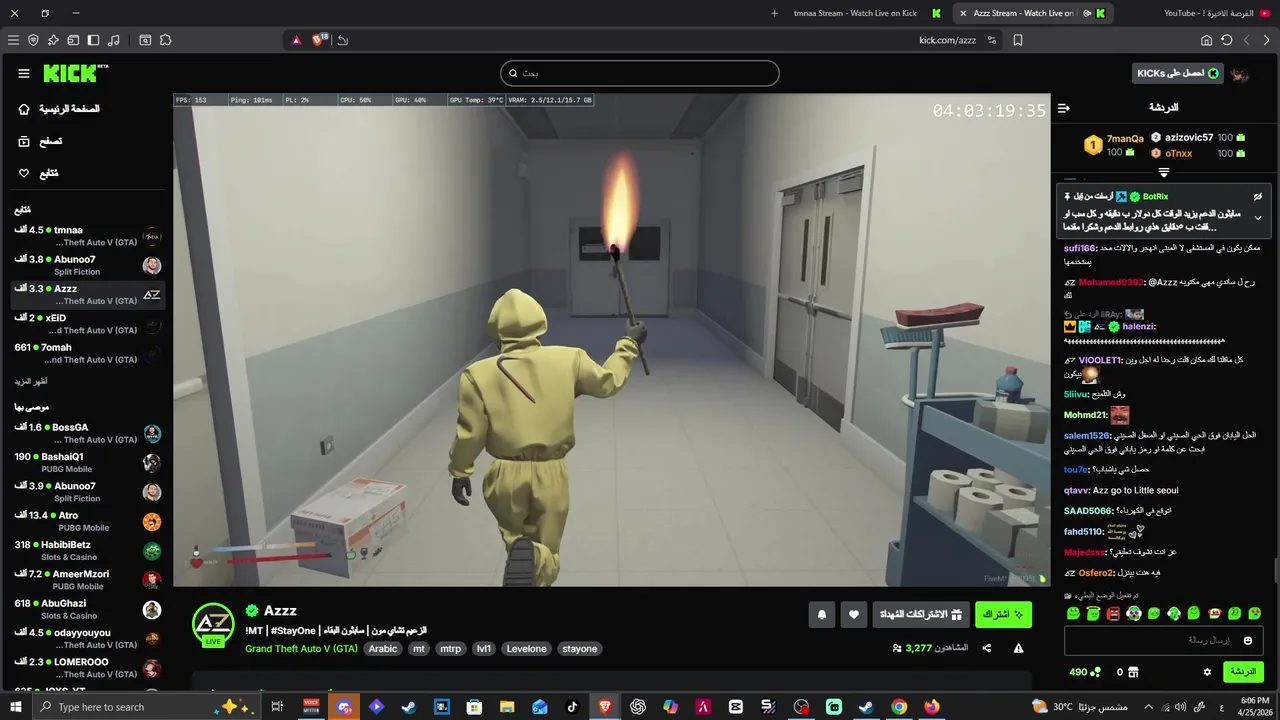Click the search field on Kick
This screenshot has height=720, width=1280.
[x=640, y=73]
